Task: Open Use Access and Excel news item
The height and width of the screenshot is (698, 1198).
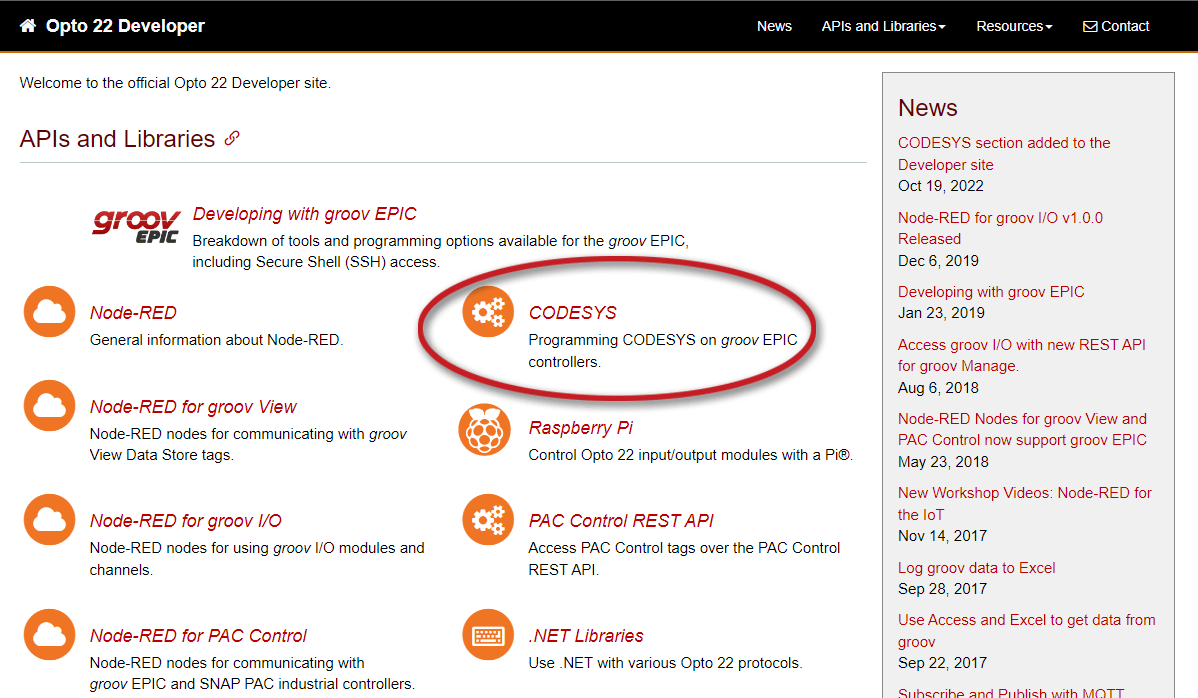Action: (1026, 631)
